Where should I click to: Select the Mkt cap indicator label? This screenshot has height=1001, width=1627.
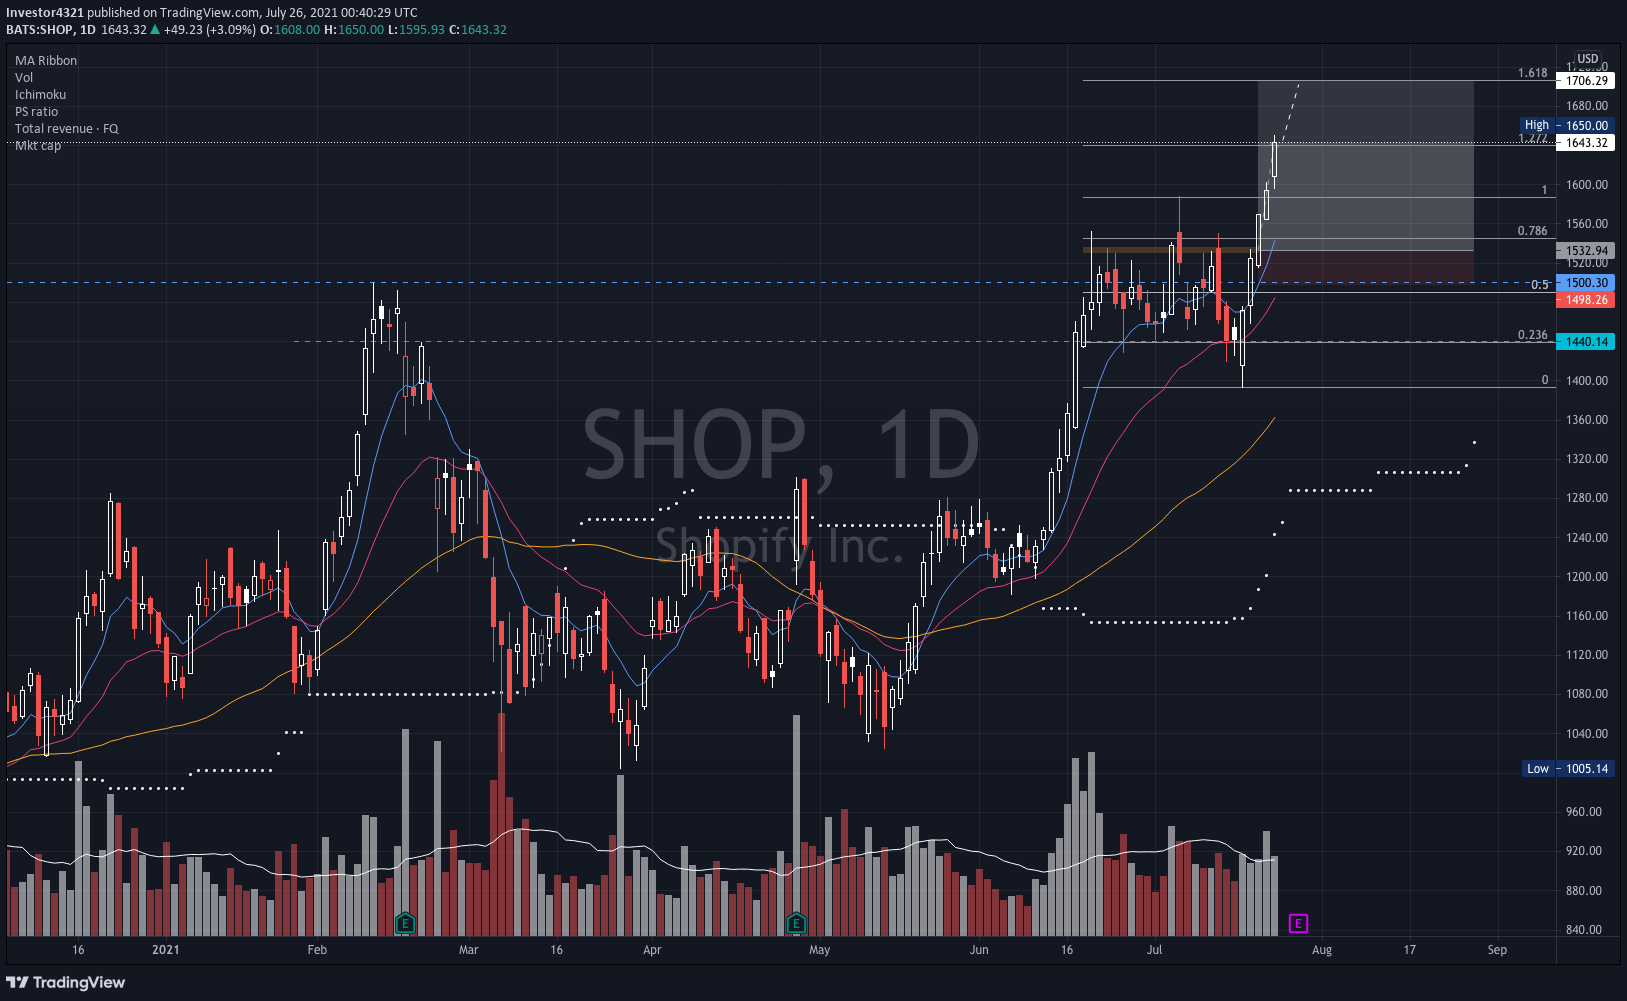pyautogui.click(x=38, y=146)
